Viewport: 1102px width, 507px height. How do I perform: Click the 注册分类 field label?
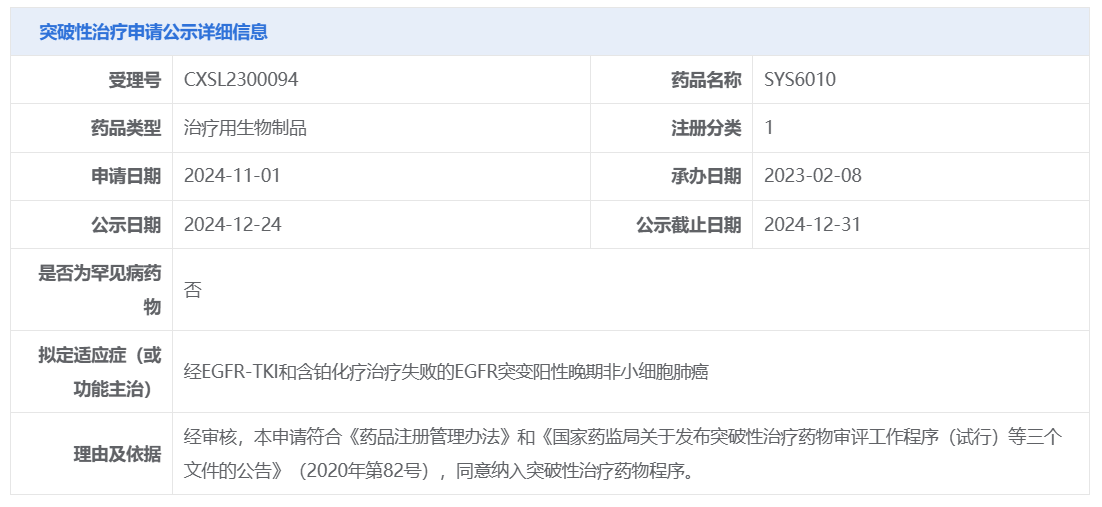pos(706,128)
